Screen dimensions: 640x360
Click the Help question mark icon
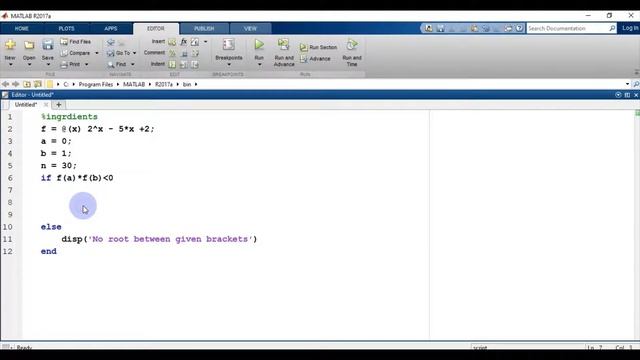pyautogui.click(x=519, y=28)
